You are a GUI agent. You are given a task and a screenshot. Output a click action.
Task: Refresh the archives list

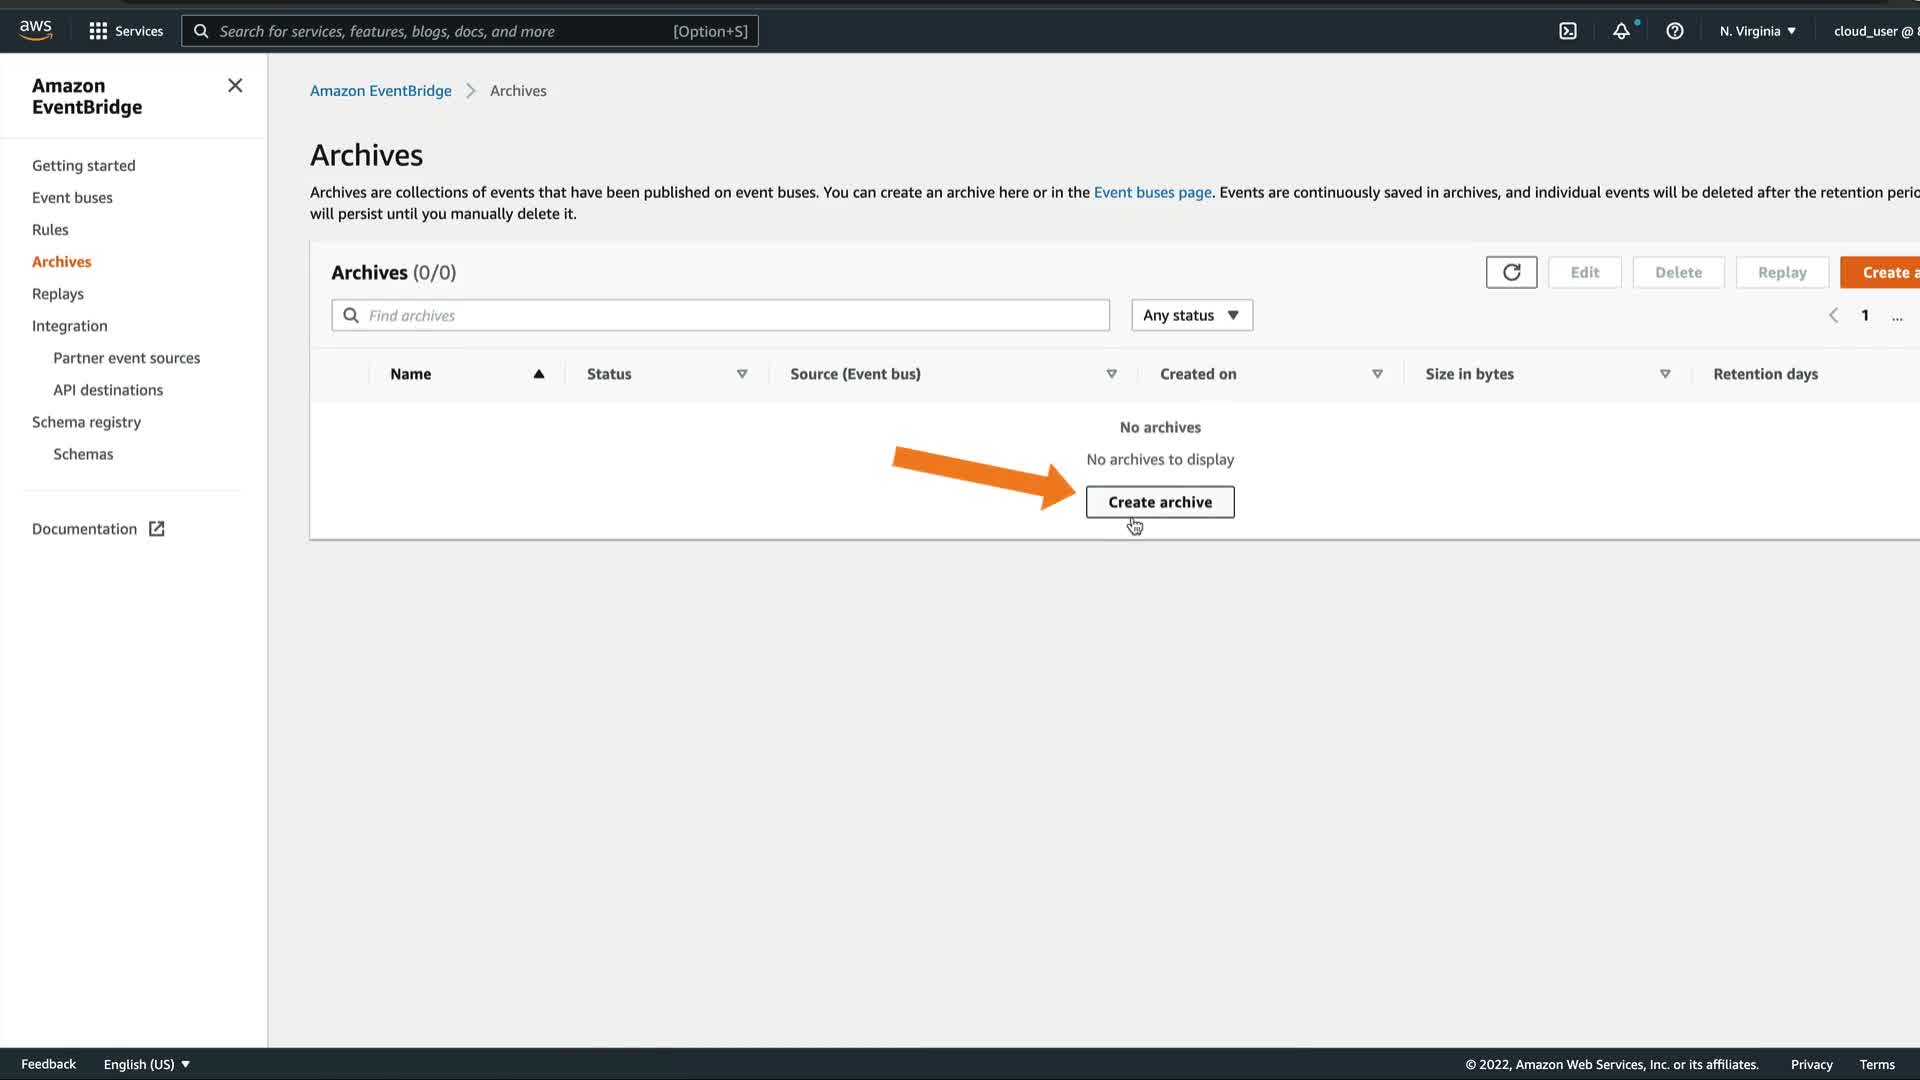click(x=1511, y=272)
